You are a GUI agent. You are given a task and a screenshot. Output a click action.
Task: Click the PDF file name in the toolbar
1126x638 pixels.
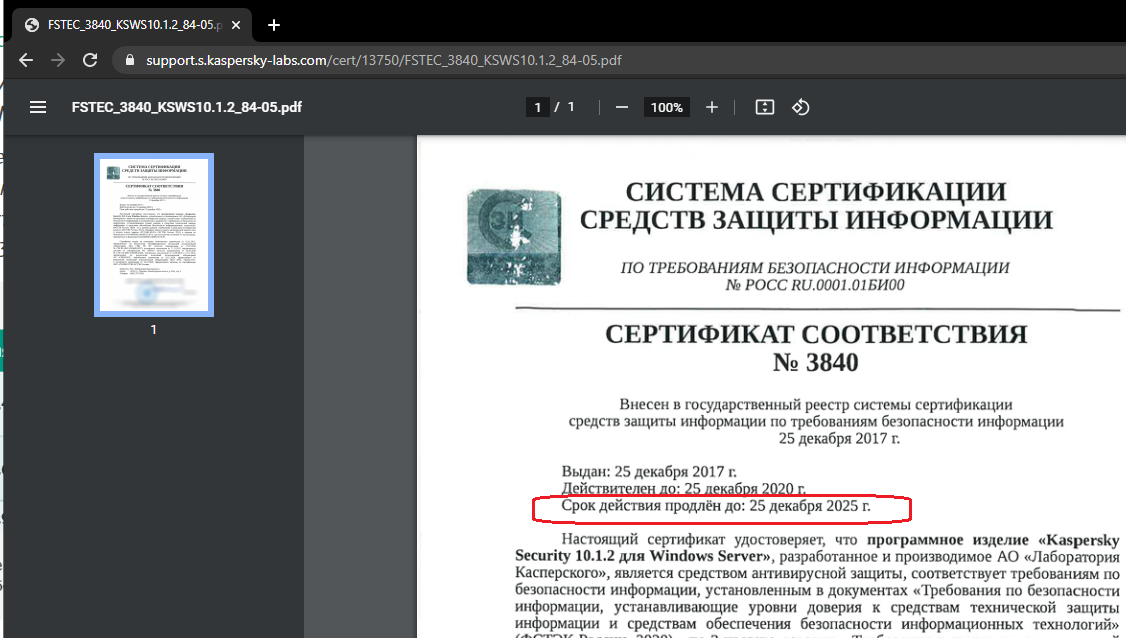click(187, 108)
